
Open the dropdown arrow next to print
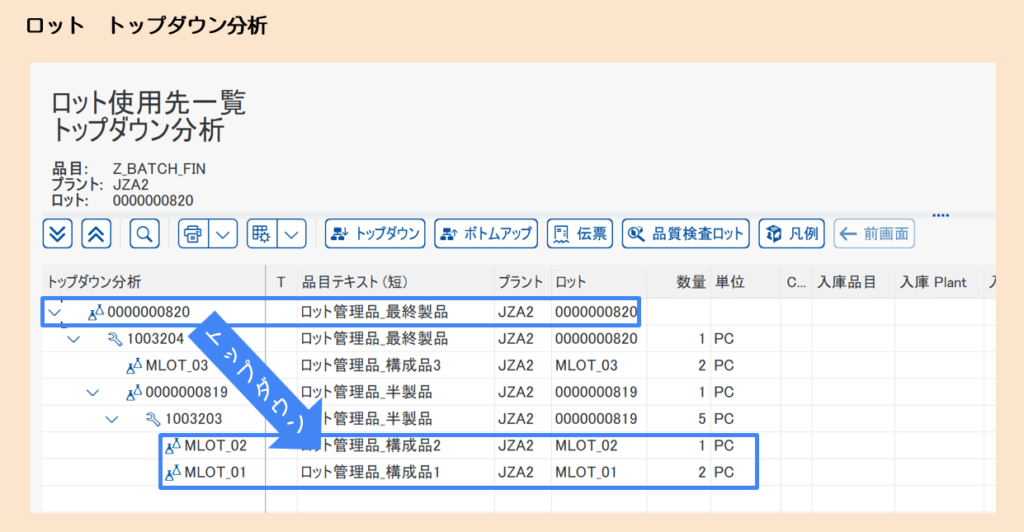pos(223,234)
